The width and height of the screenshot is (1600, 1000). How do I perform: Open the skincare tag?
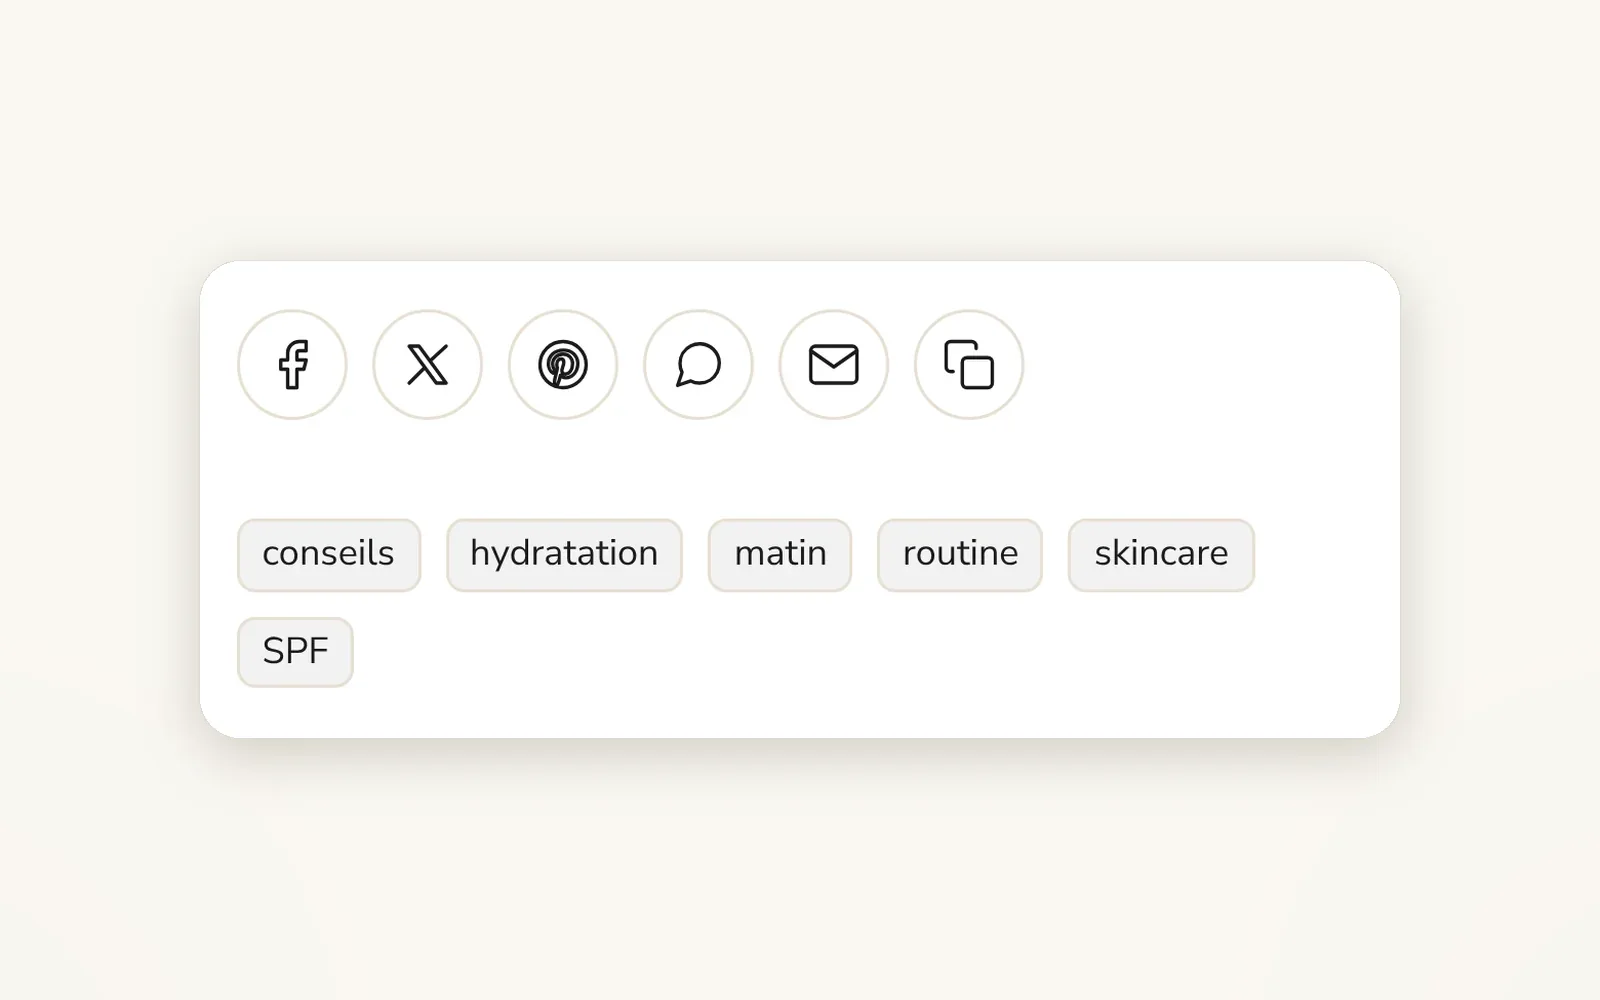1161,555
